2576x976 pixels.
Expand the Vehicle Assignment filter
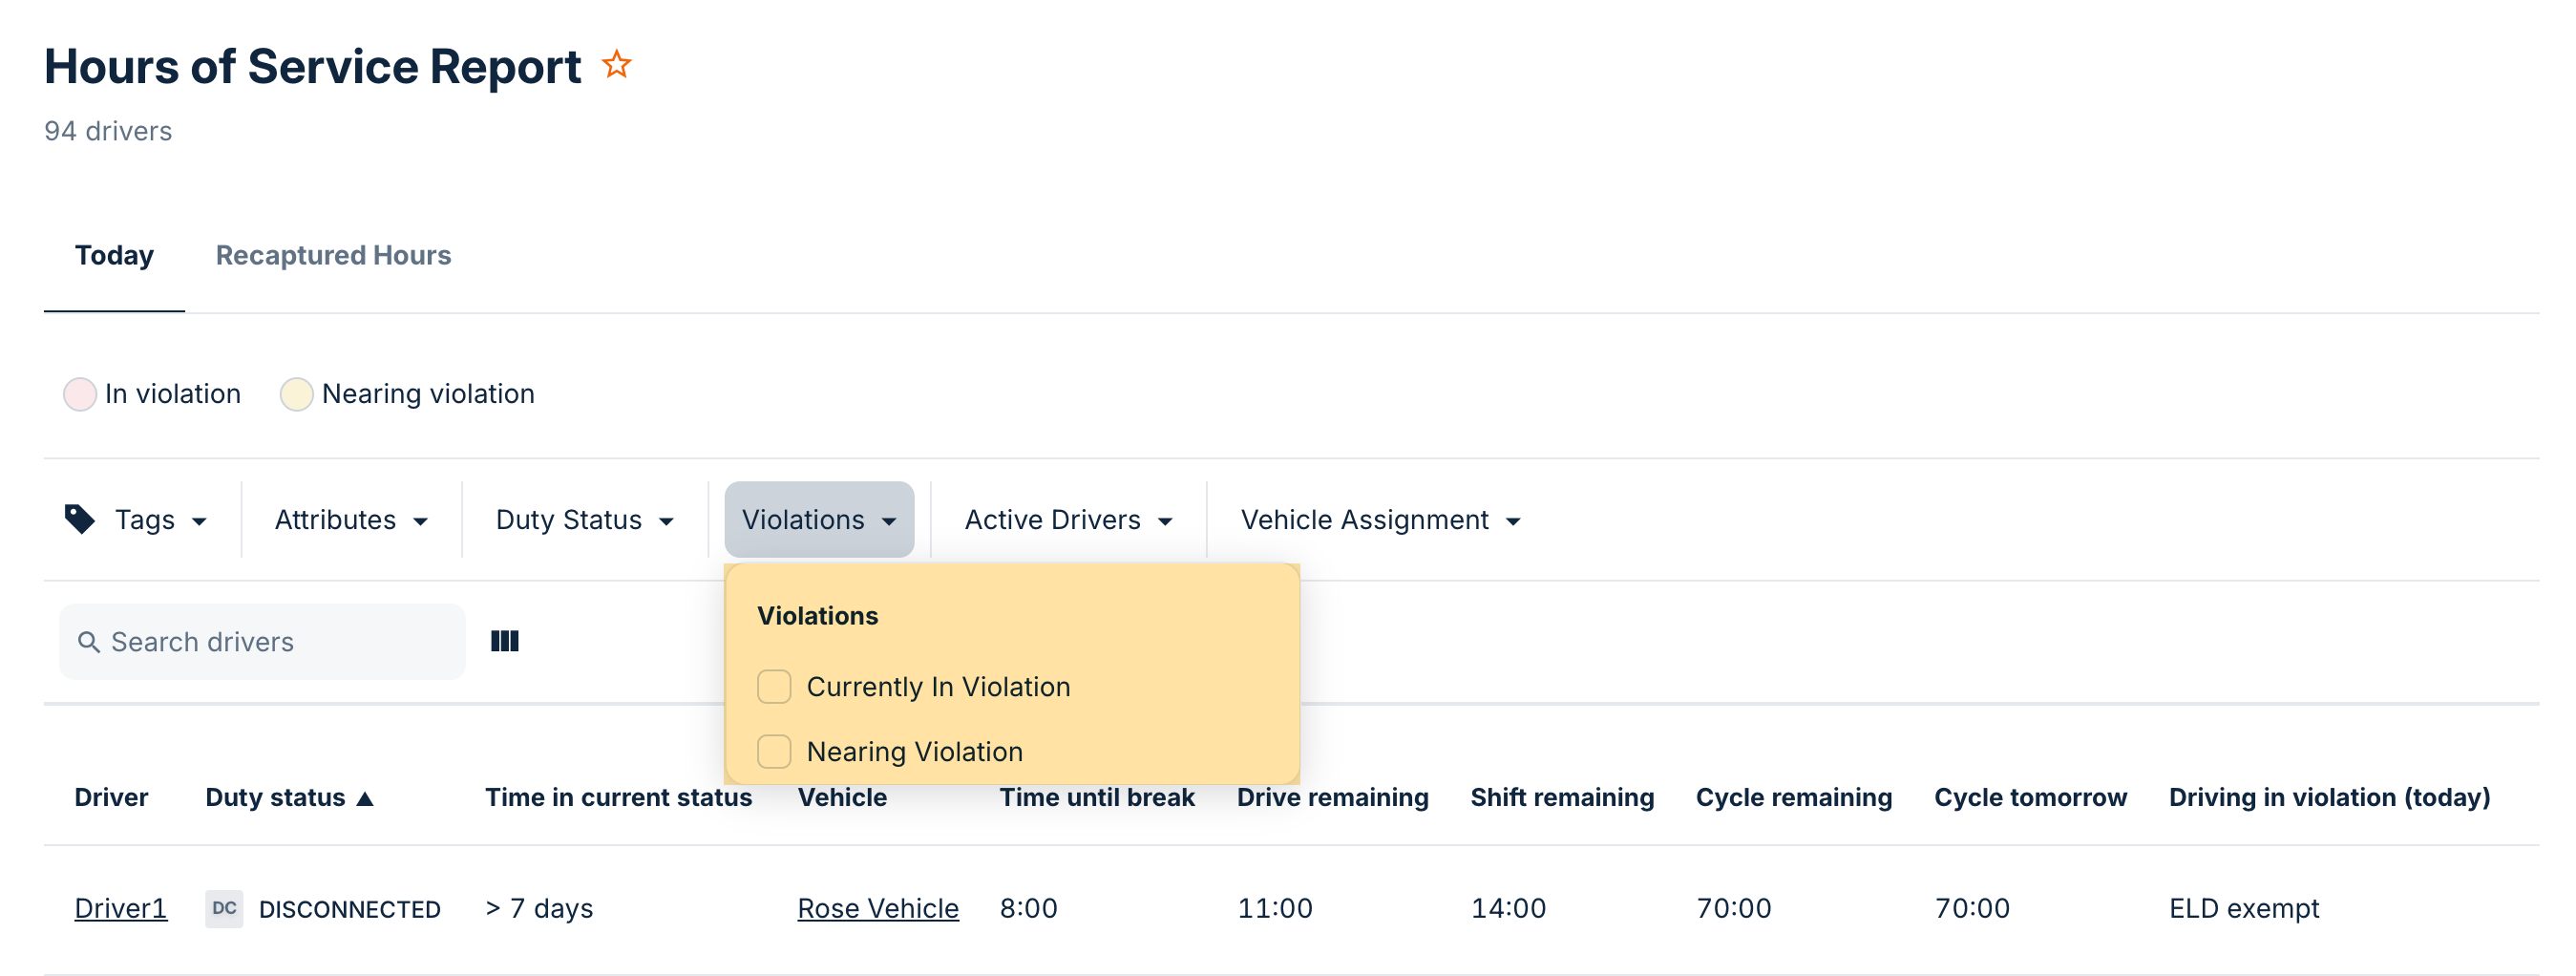[x=1379, y=520]
